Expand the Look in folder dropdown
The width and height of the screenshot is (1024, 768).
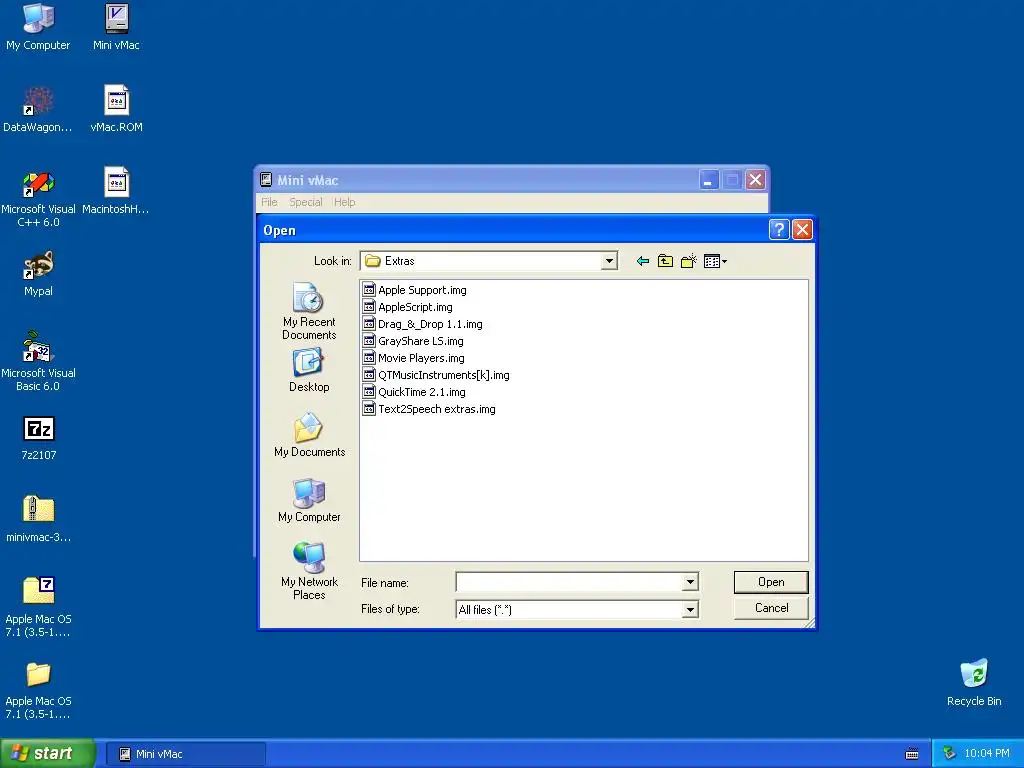pos(609,261)
